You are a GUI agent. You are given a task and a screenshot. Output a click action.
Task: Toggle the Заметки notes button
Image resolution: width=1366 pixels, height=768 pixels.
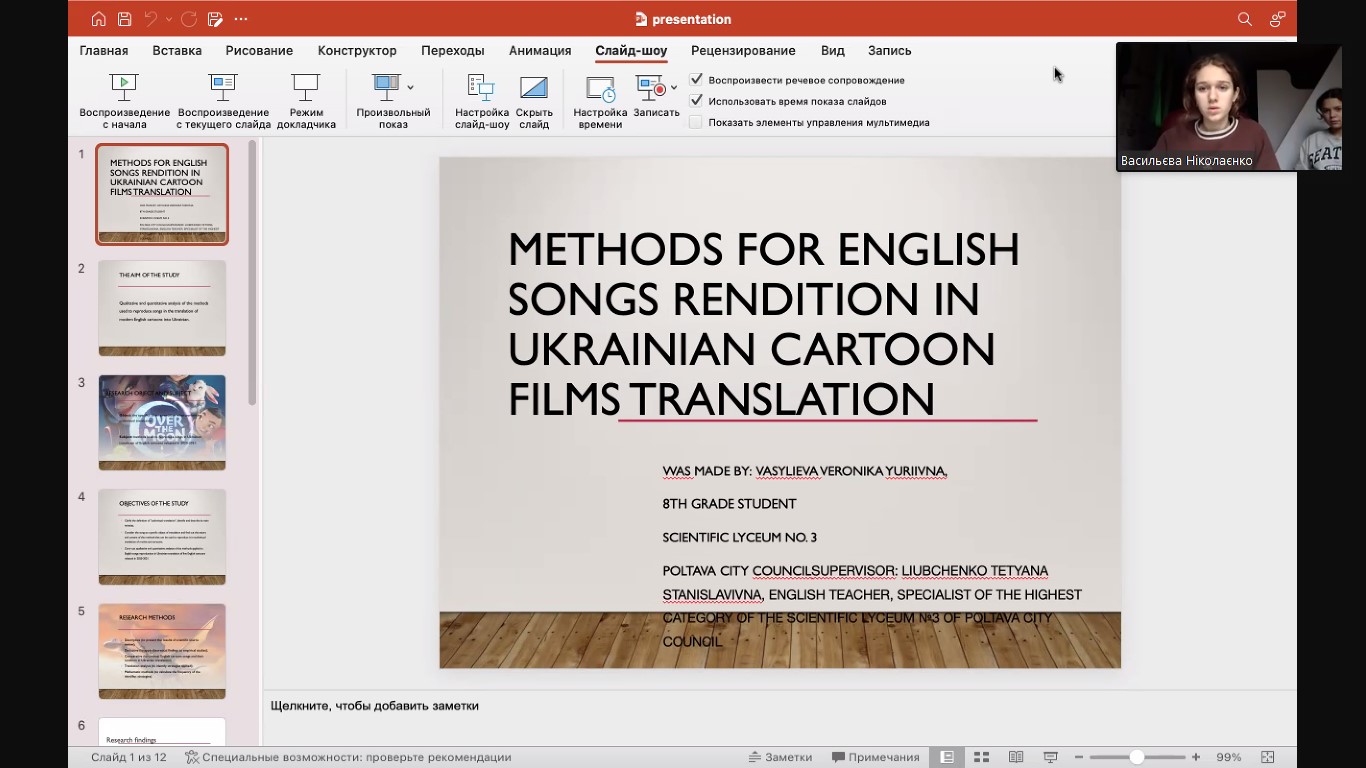(780, 757)
